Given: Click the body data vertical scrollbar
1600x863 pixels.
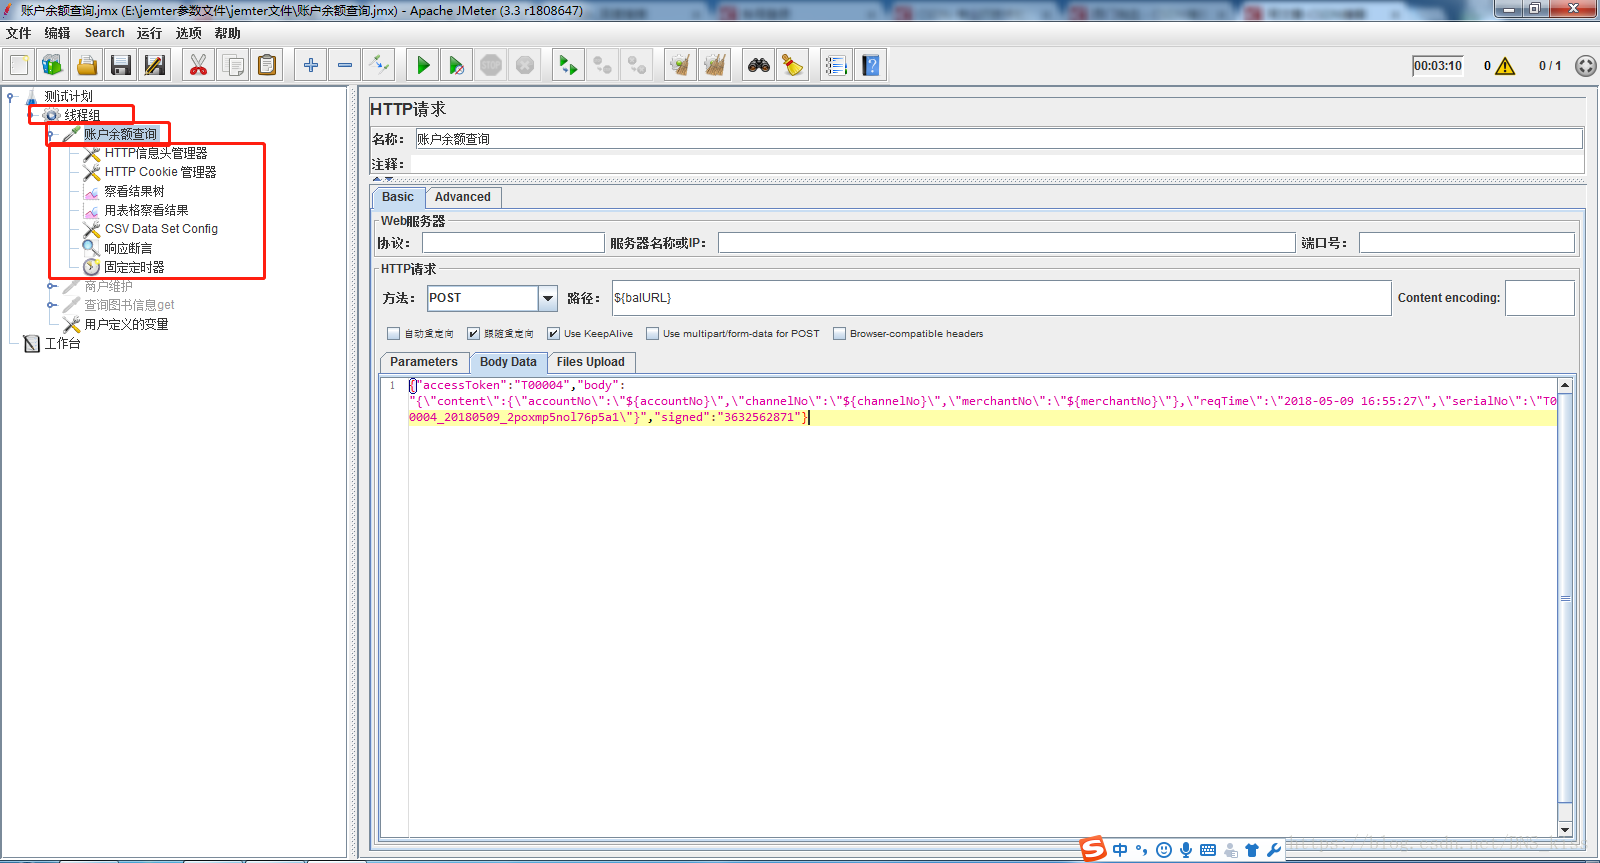Looking at the screenshot, I should (x=1565, y=607).
